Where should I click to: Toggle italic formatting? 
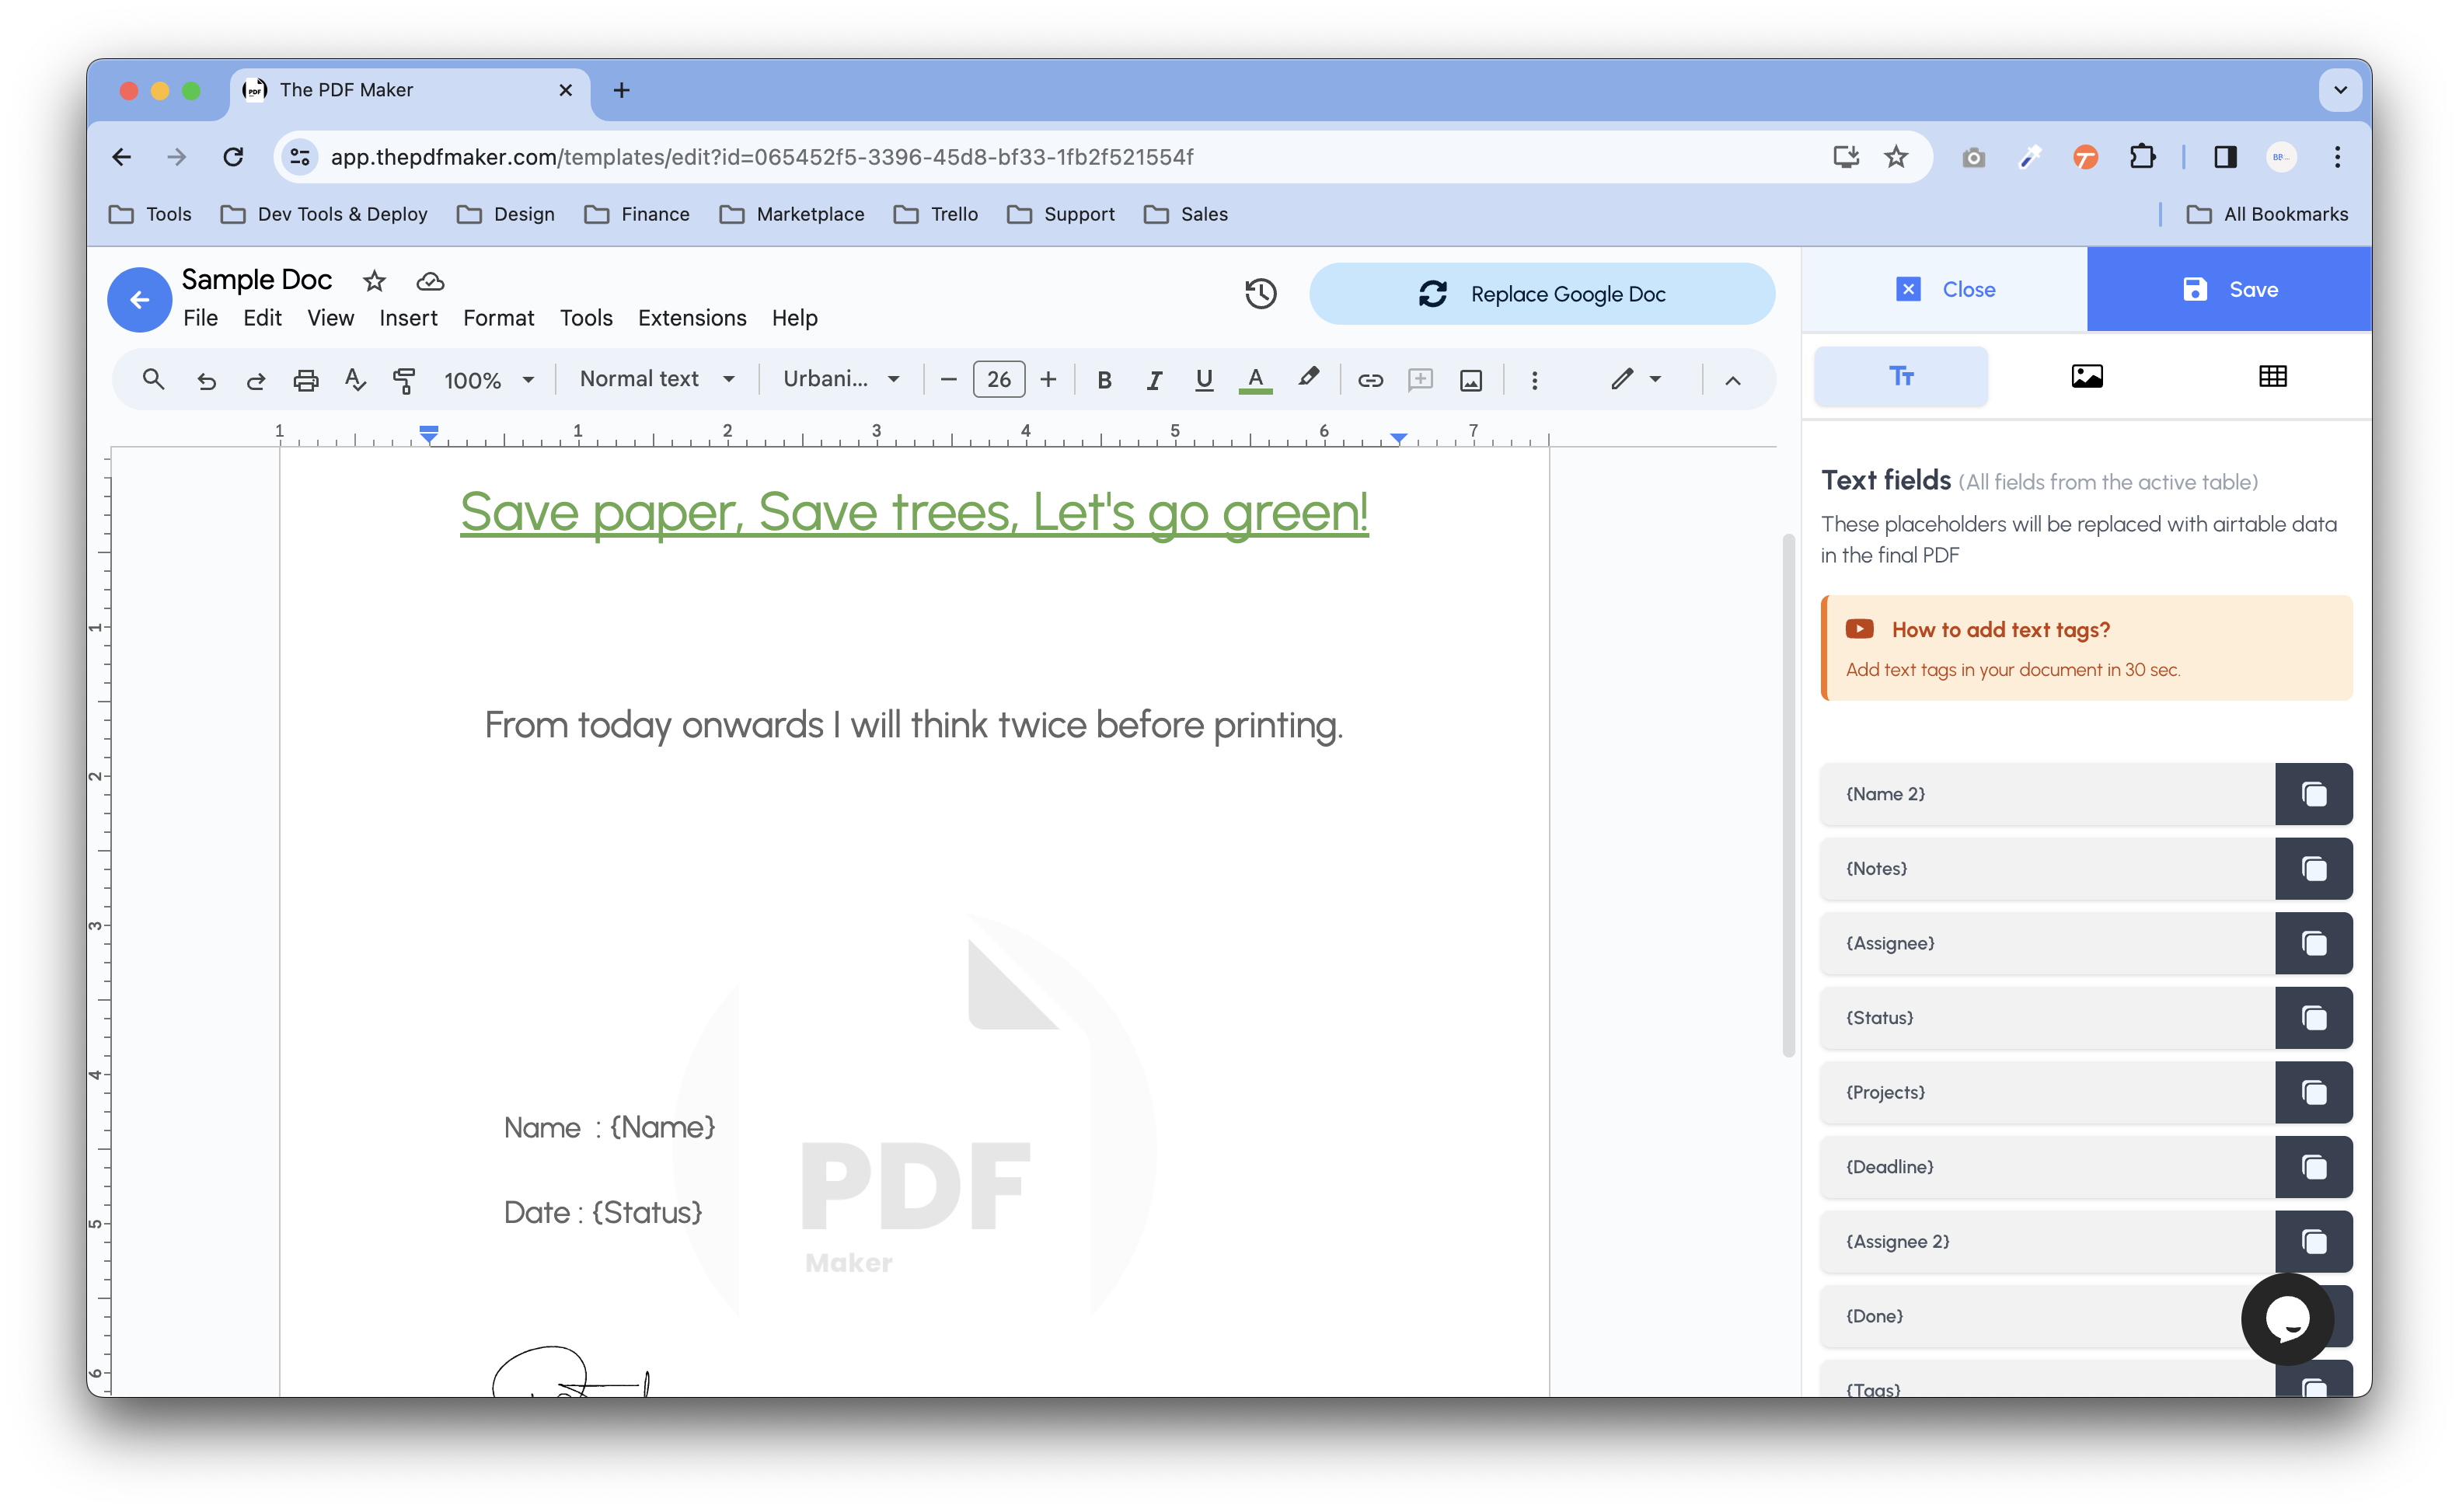click(x=1154, y=379)
